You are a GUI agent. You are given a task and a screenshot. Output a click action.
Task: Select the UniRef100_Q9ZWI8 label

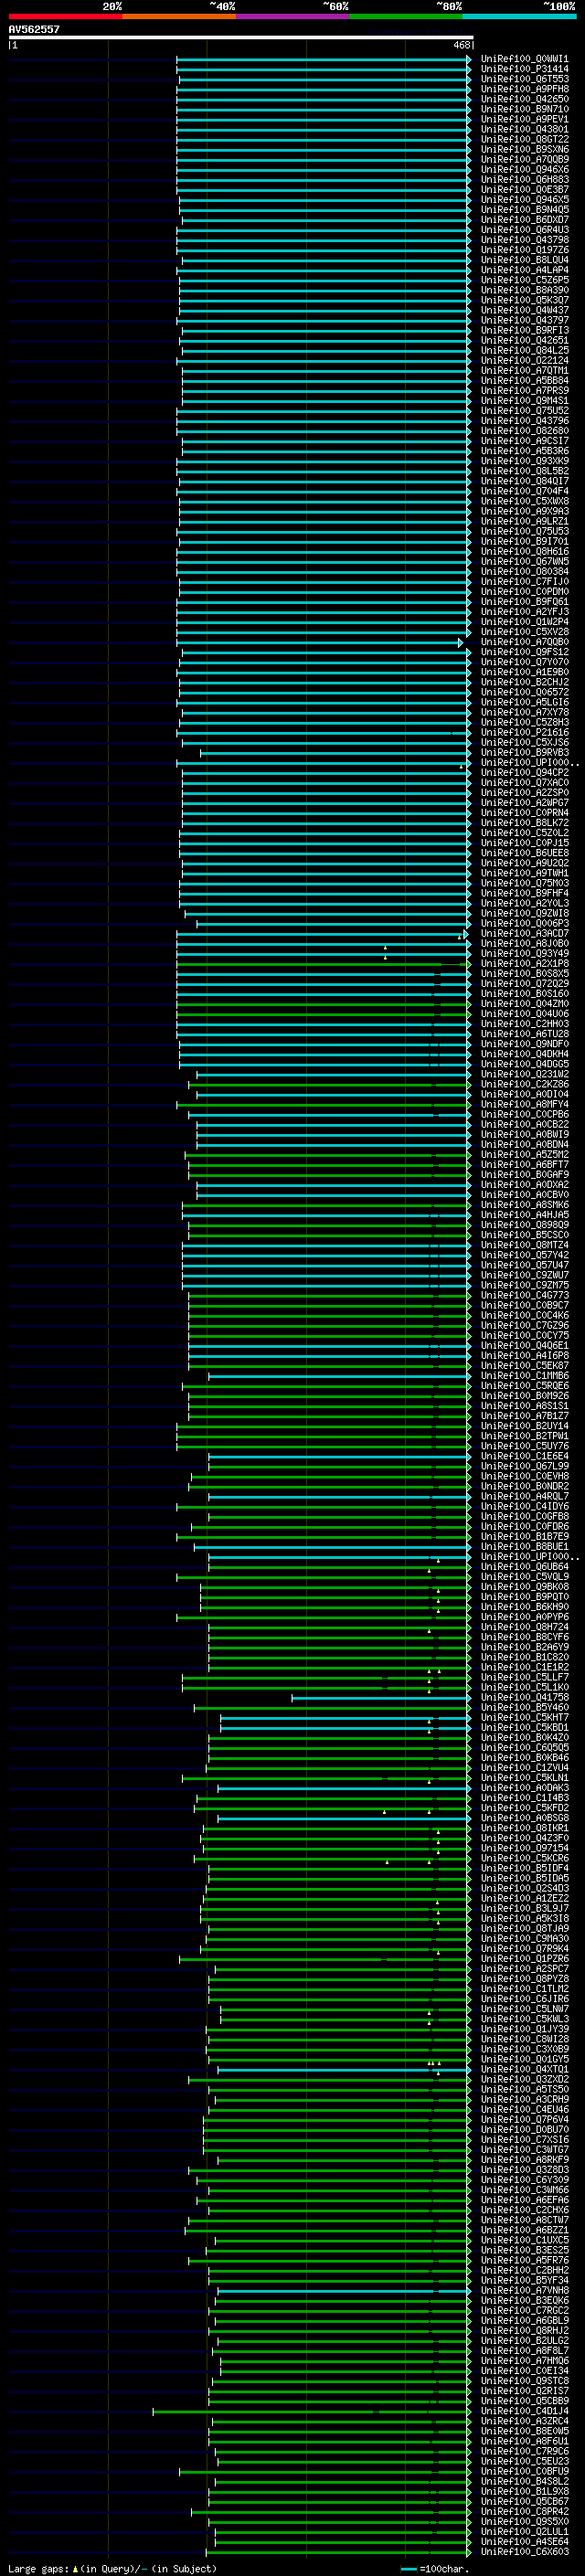[x=525, y=913]
